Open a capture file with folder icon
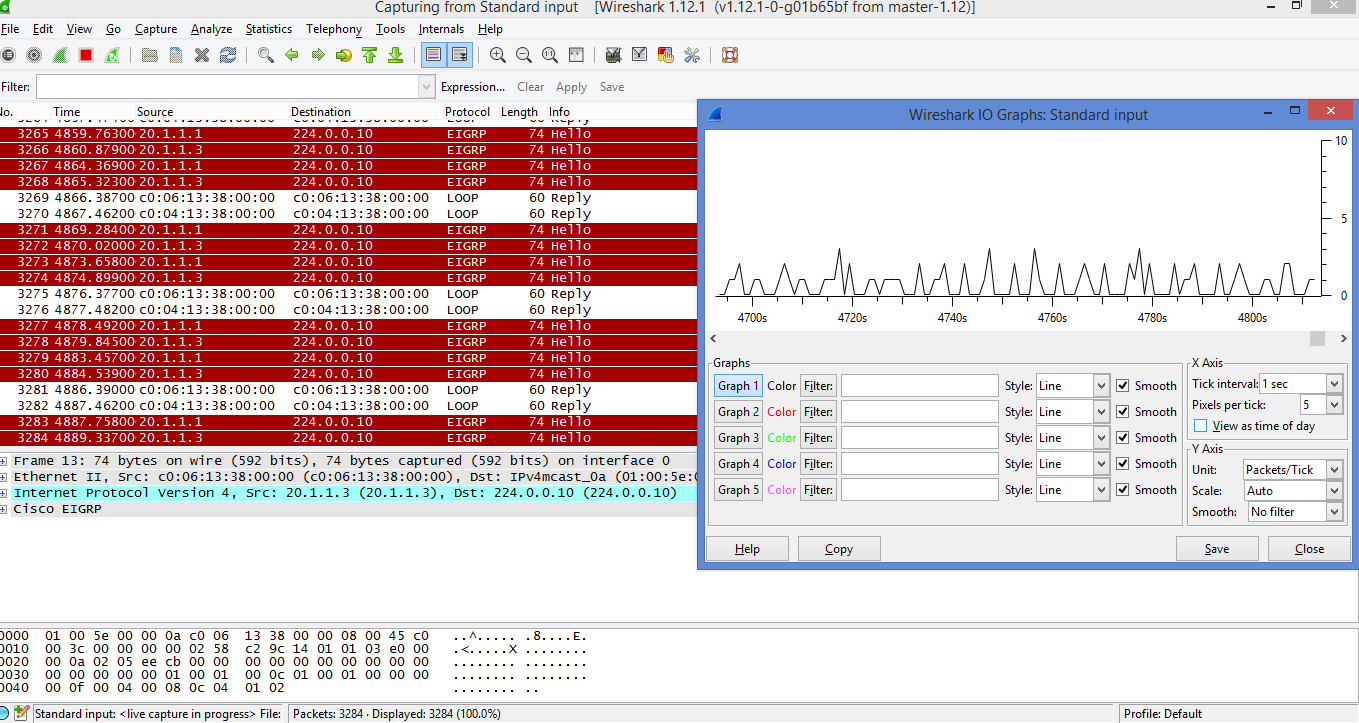1359x723 pixels. pos(150,55)
